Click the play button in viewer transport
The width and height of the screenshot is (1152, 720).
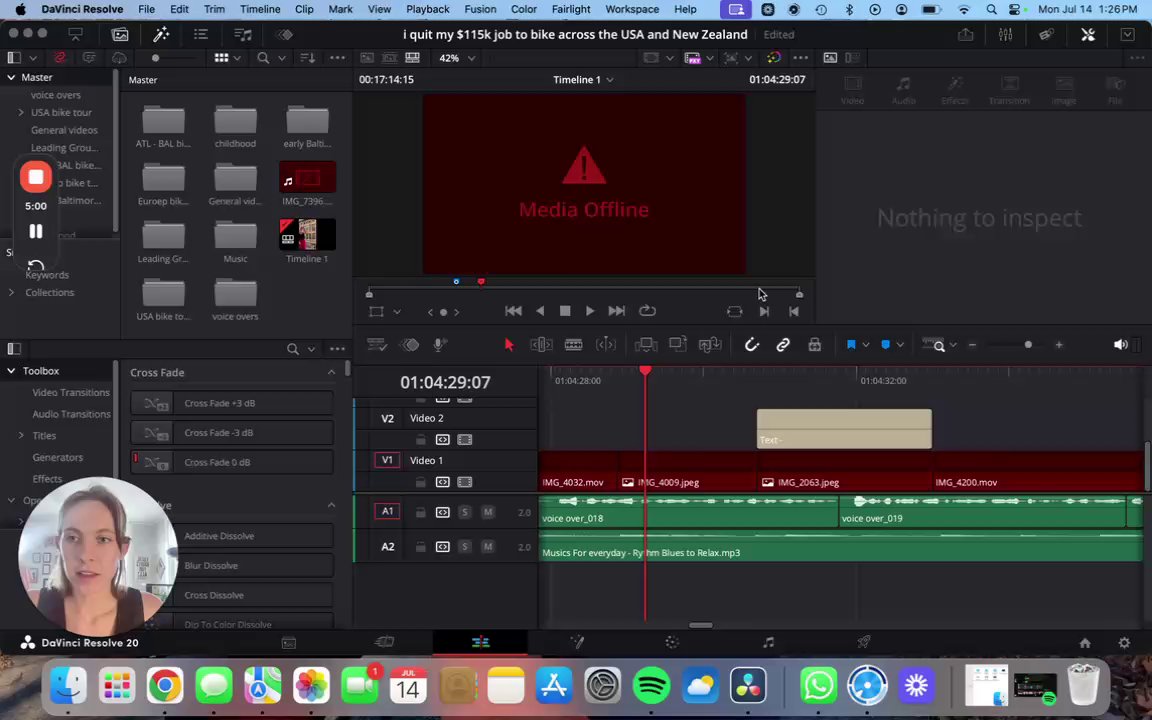589,311
